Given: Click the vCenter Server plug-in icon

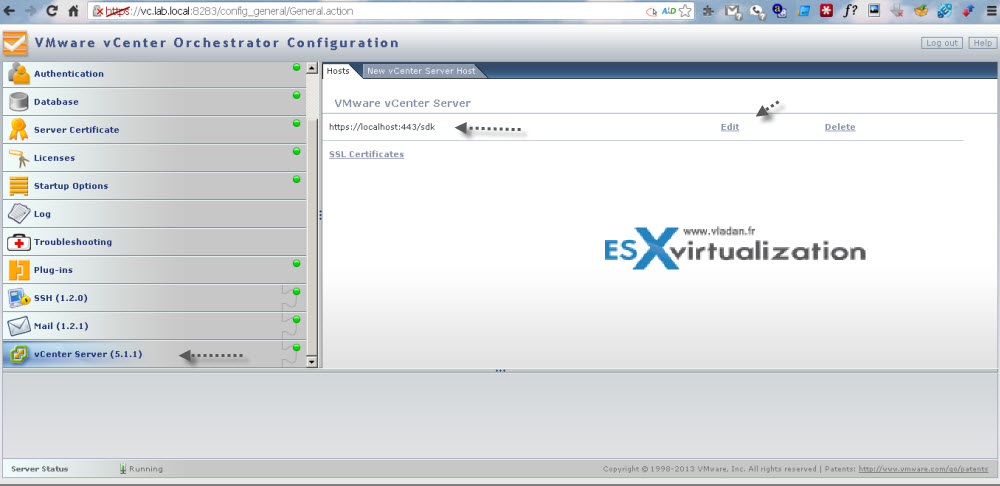Looking at the screenshot, I should (18, 354).
